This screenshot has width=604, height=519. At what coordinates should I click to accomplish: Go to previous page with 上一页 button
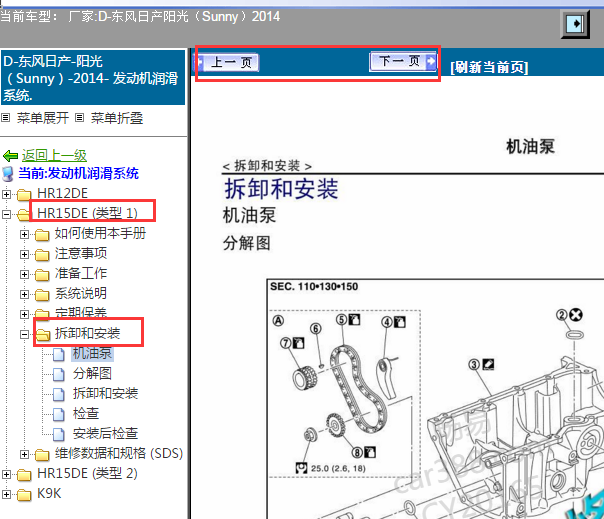(228, 62)
